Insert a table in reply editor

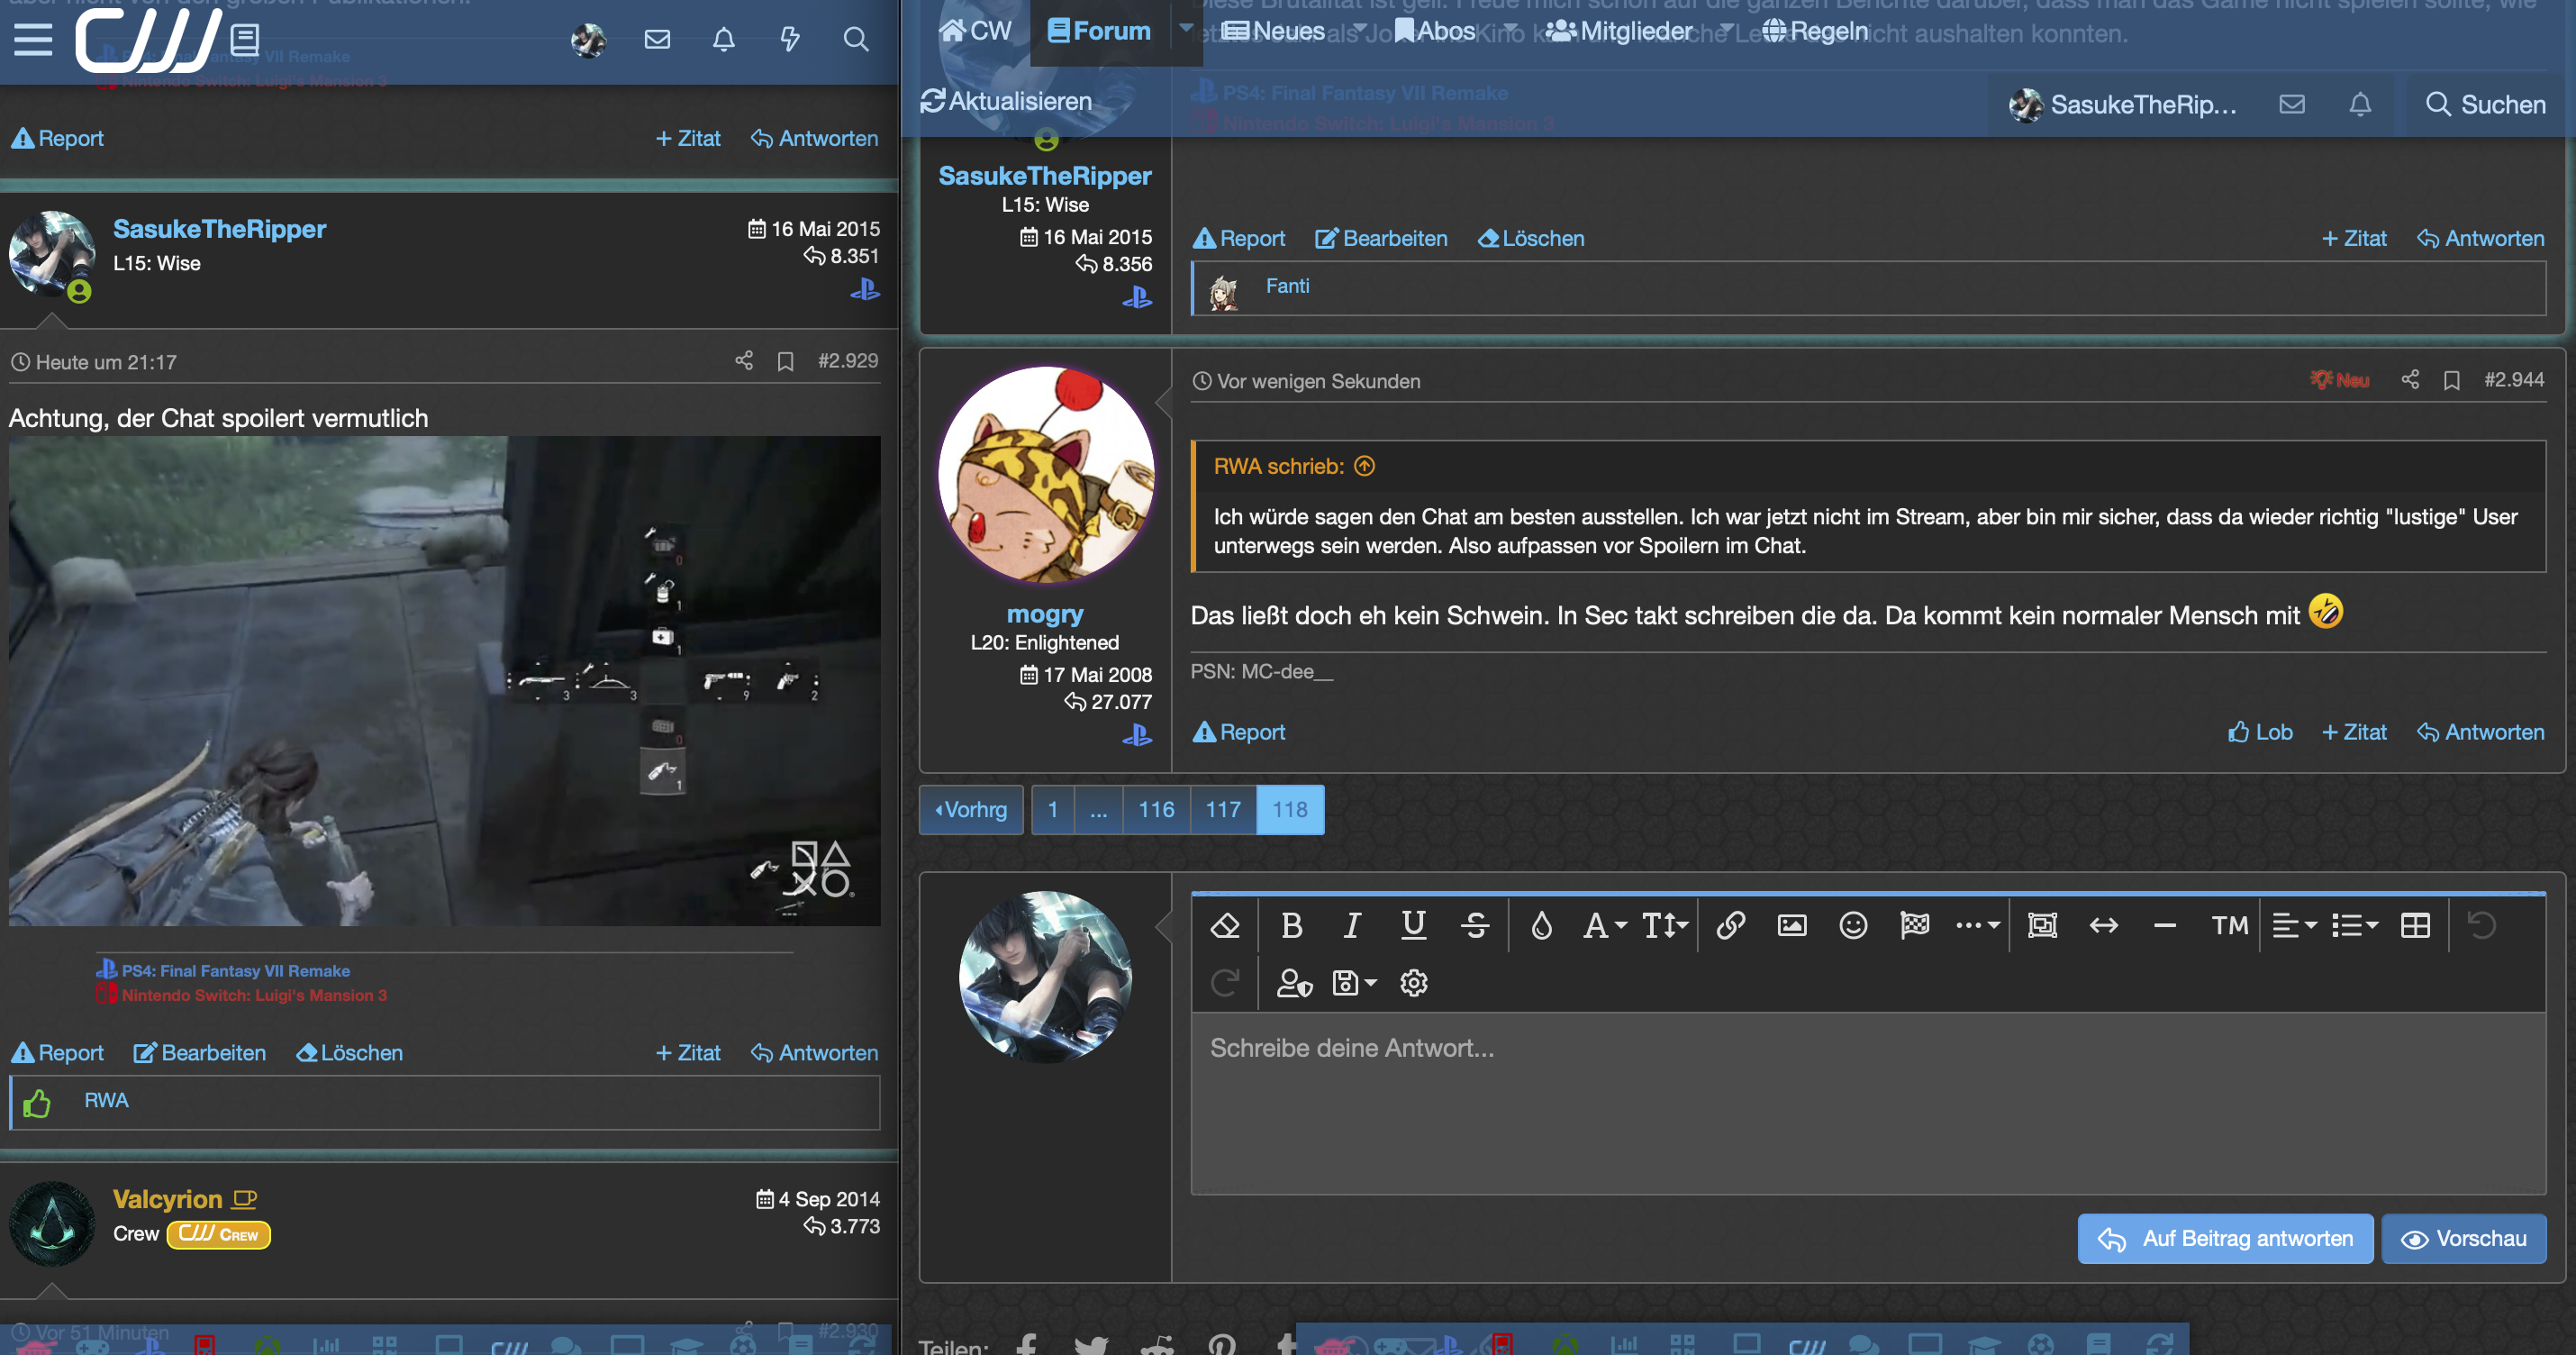(2415, 925)
